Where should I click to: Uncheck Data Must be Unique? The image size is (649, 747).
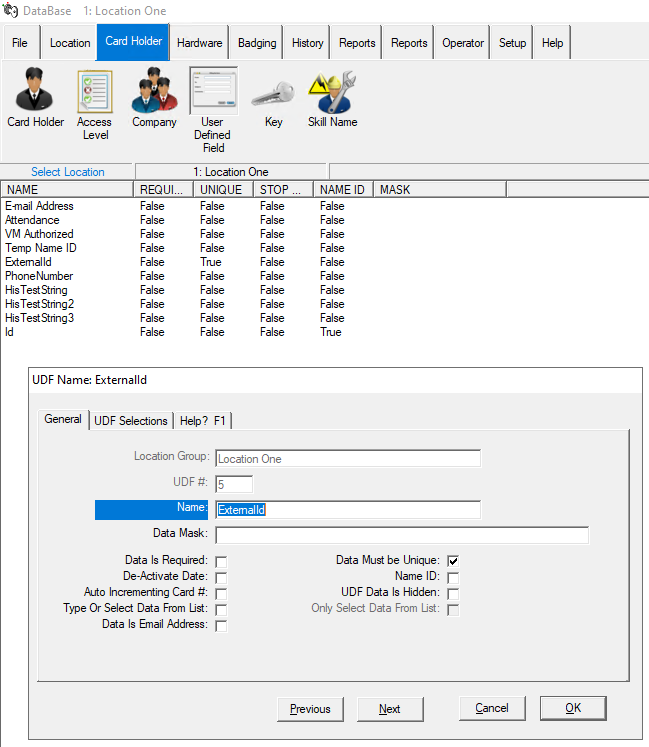(453, 561)
